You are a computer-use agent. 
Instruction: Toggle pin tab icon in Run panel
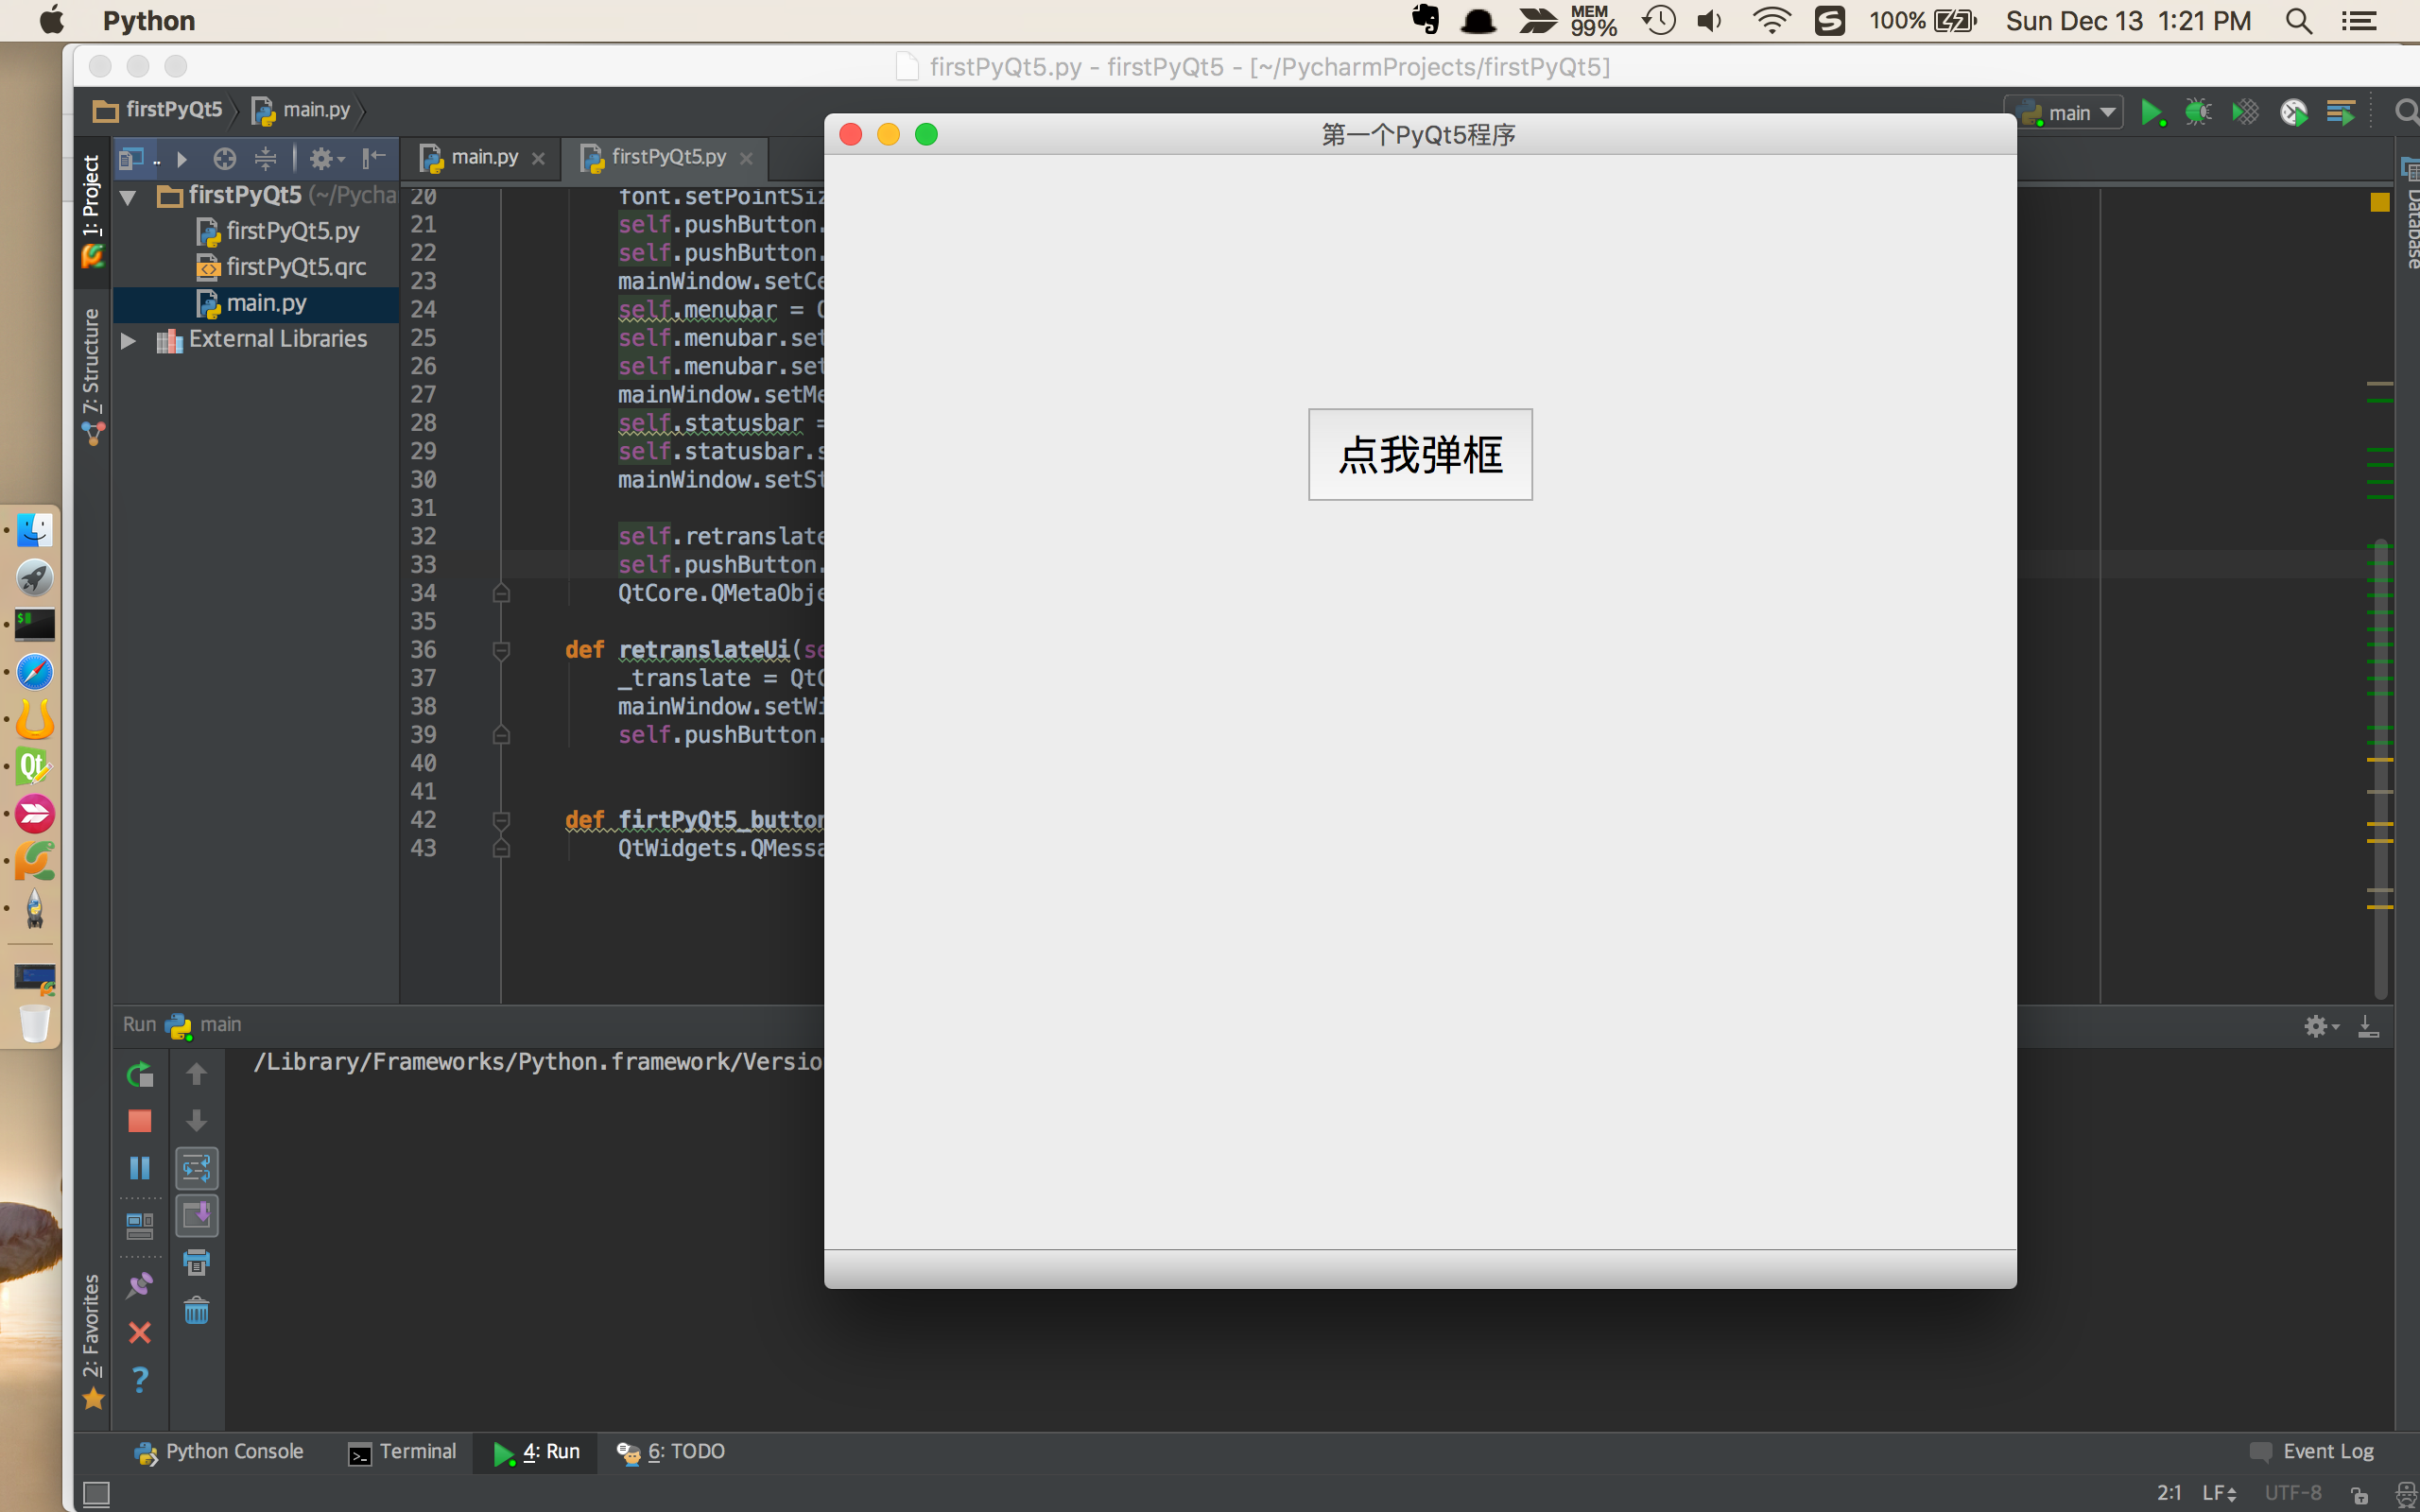pos(140,1285)
